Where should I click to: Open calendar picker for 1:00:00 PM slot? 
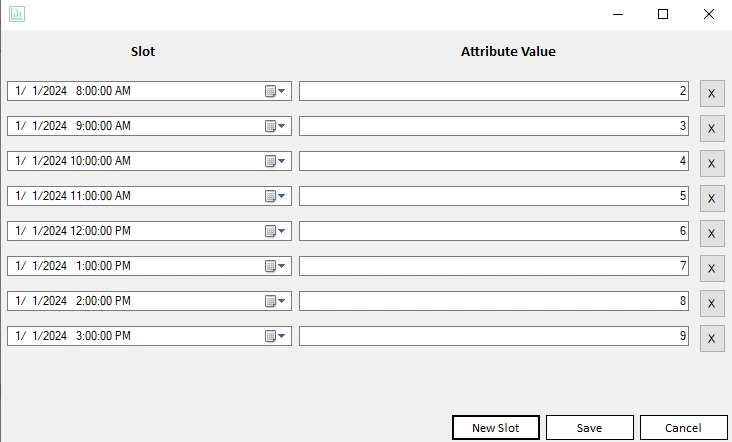tap(275, 266)
